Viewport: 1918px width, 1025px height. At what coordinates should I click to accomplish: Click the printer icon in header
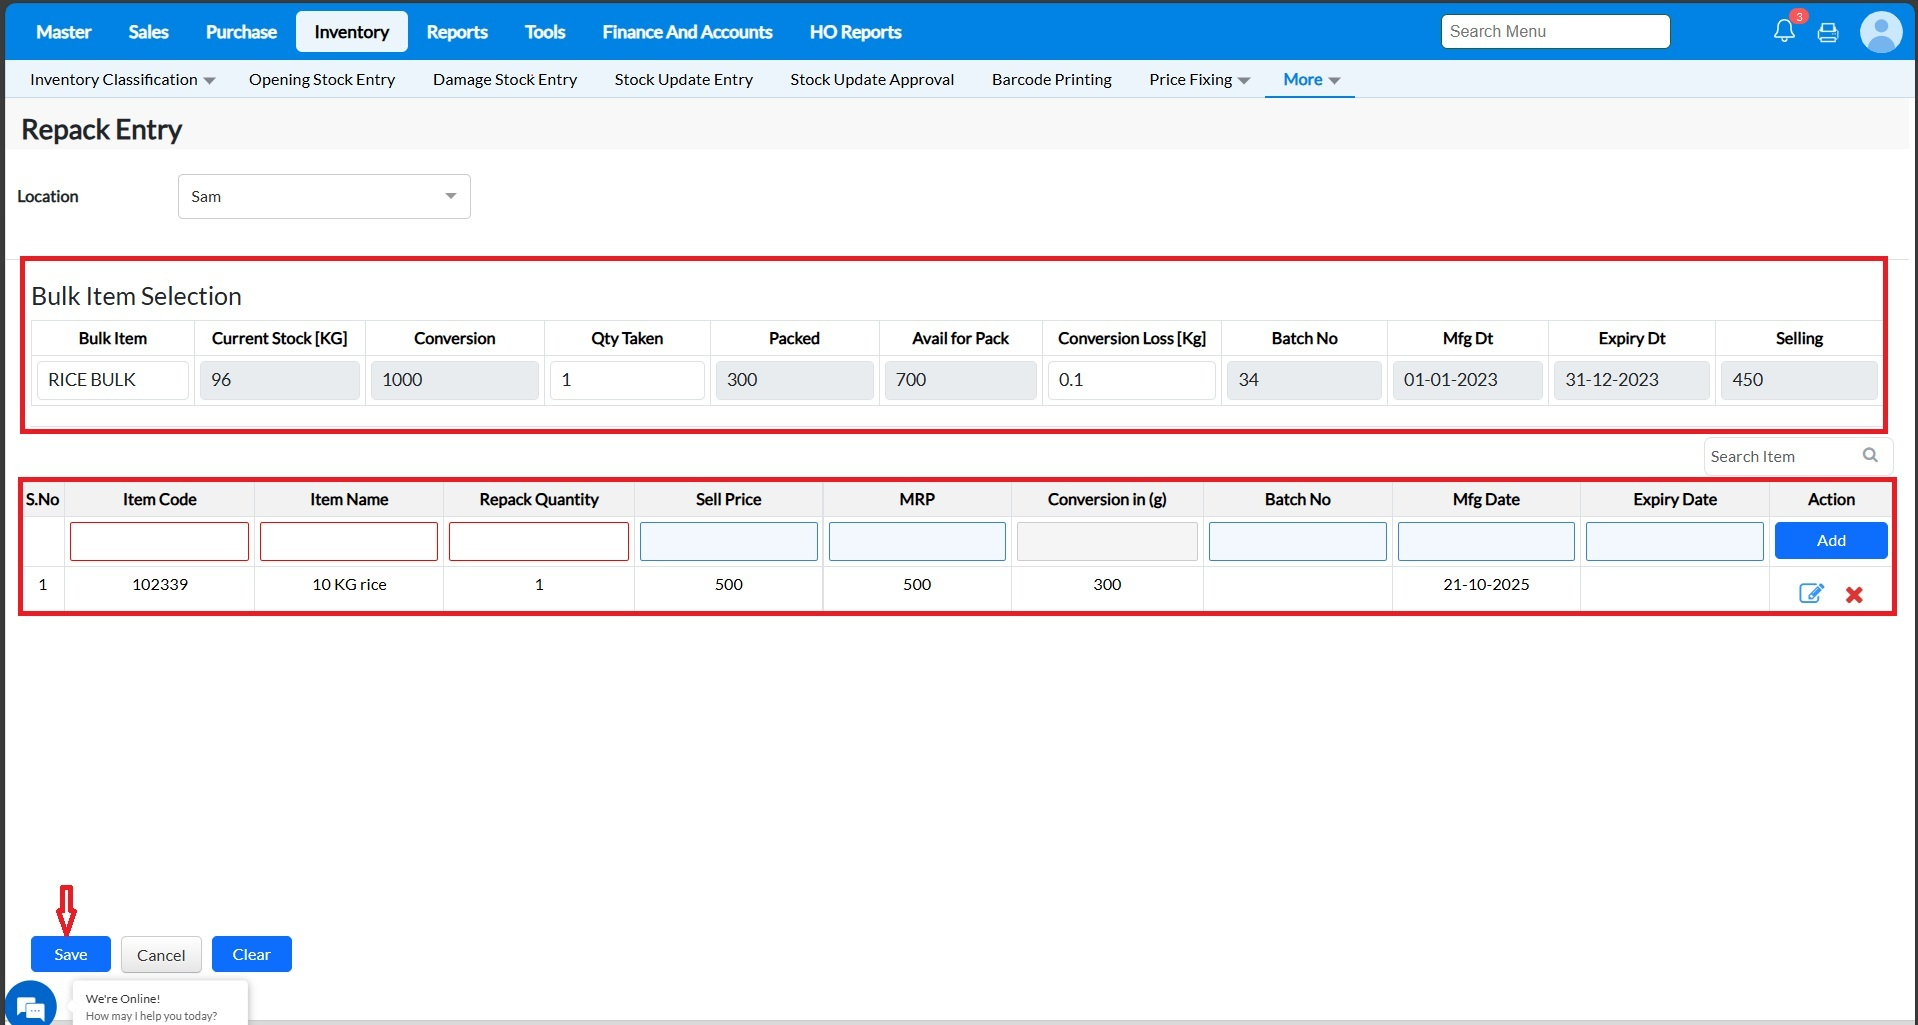coord(1828,33)
